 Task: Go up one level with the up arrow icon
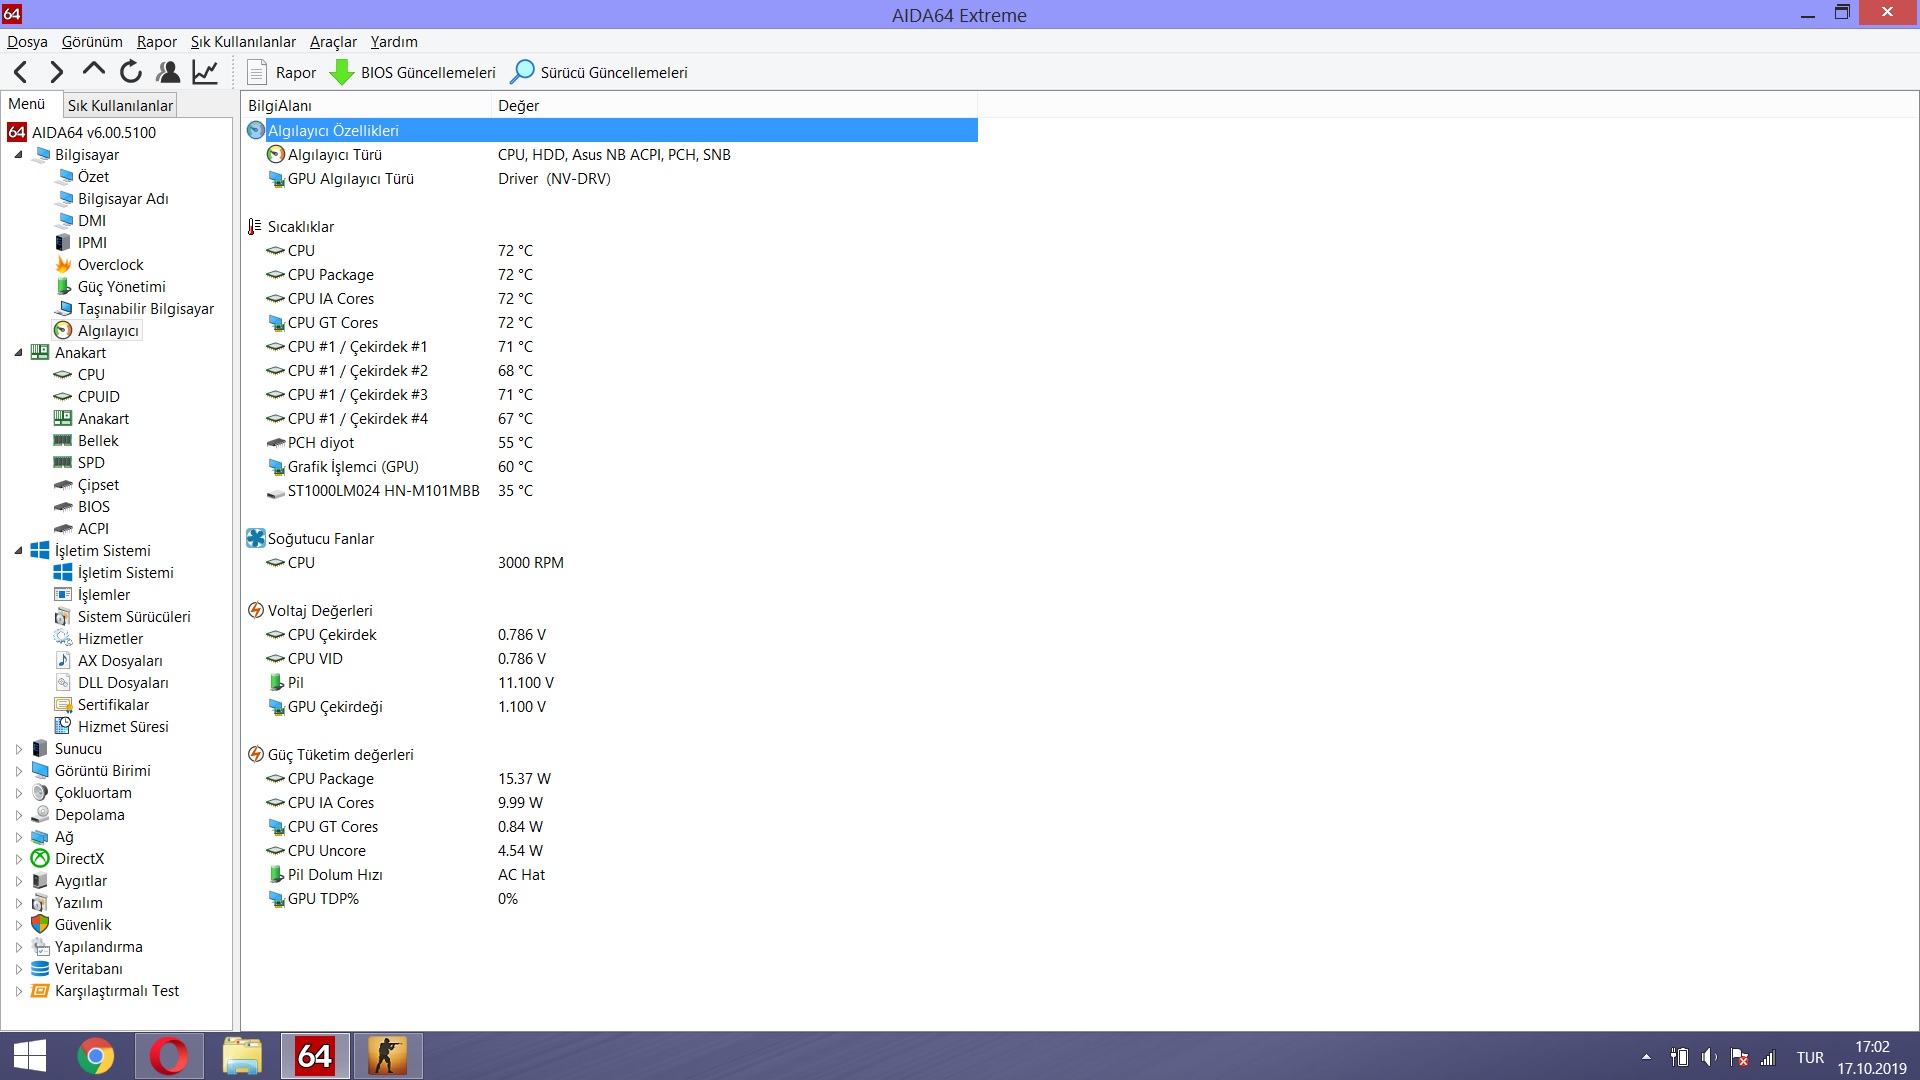coord(94,70)
